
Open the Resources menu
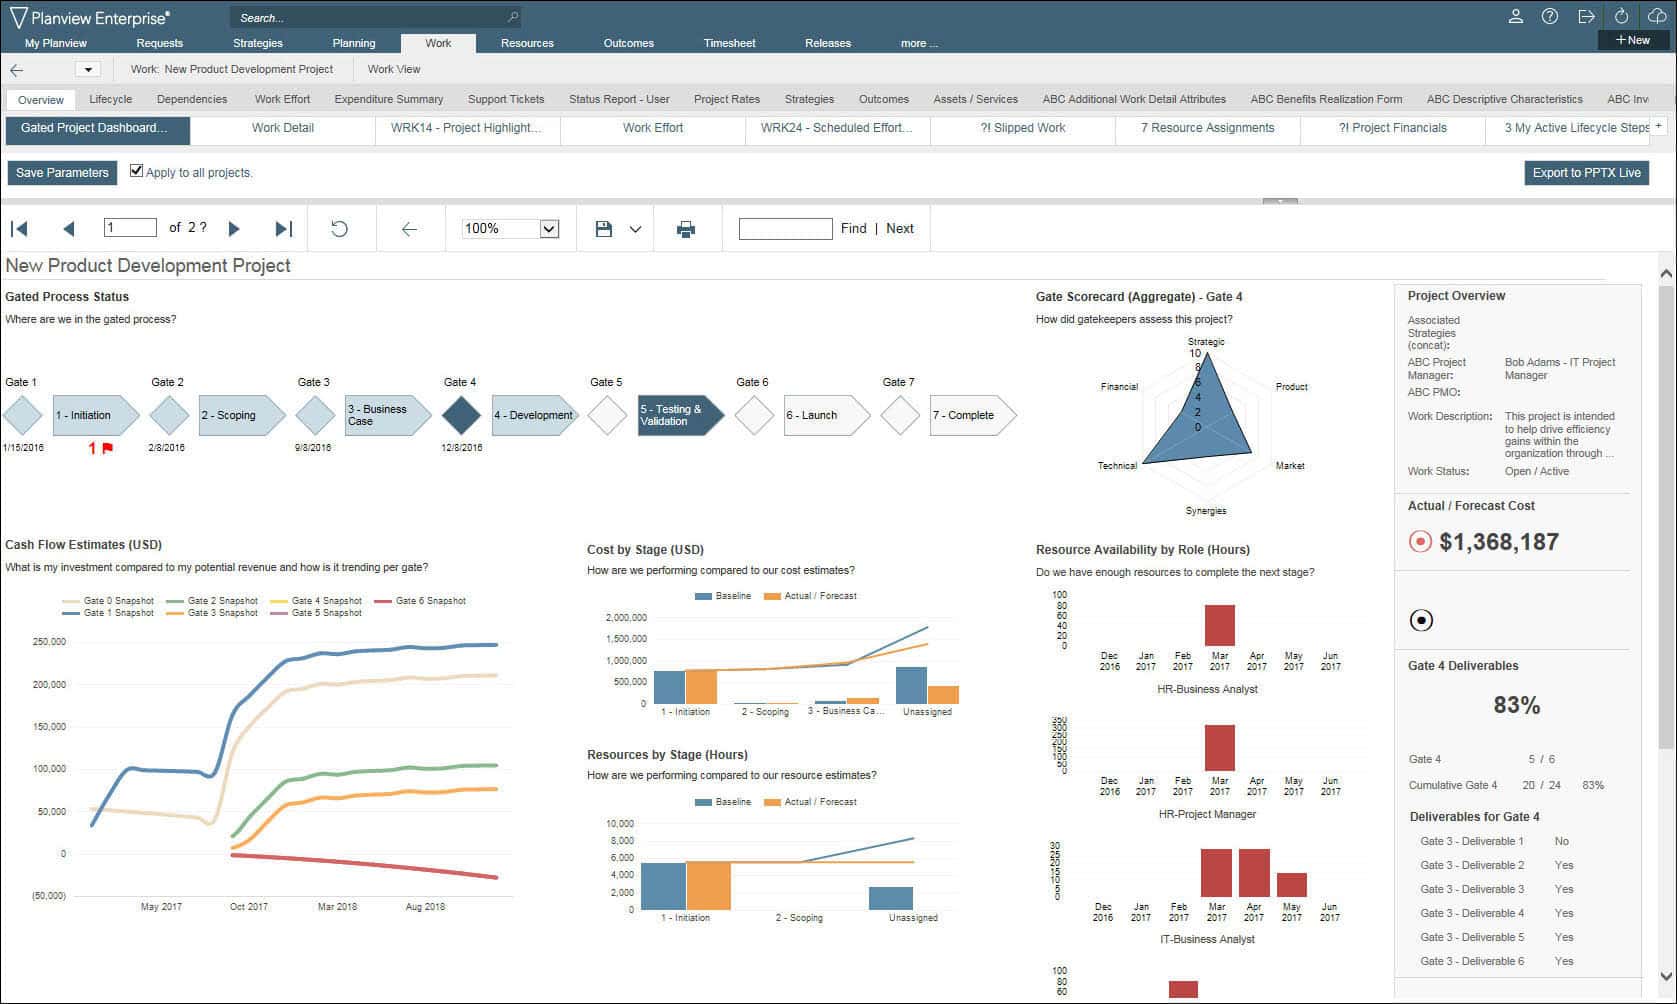click(x=527, y=43)
